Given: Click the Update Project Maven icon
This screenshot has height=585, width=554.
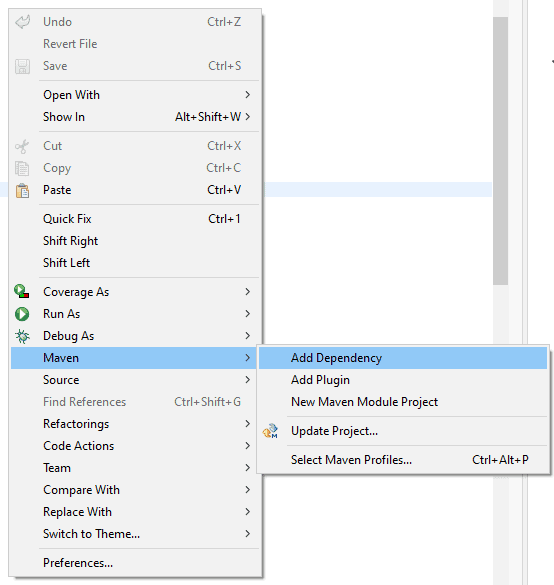Looking at the screenshot, I should click(x=270, y=431).
